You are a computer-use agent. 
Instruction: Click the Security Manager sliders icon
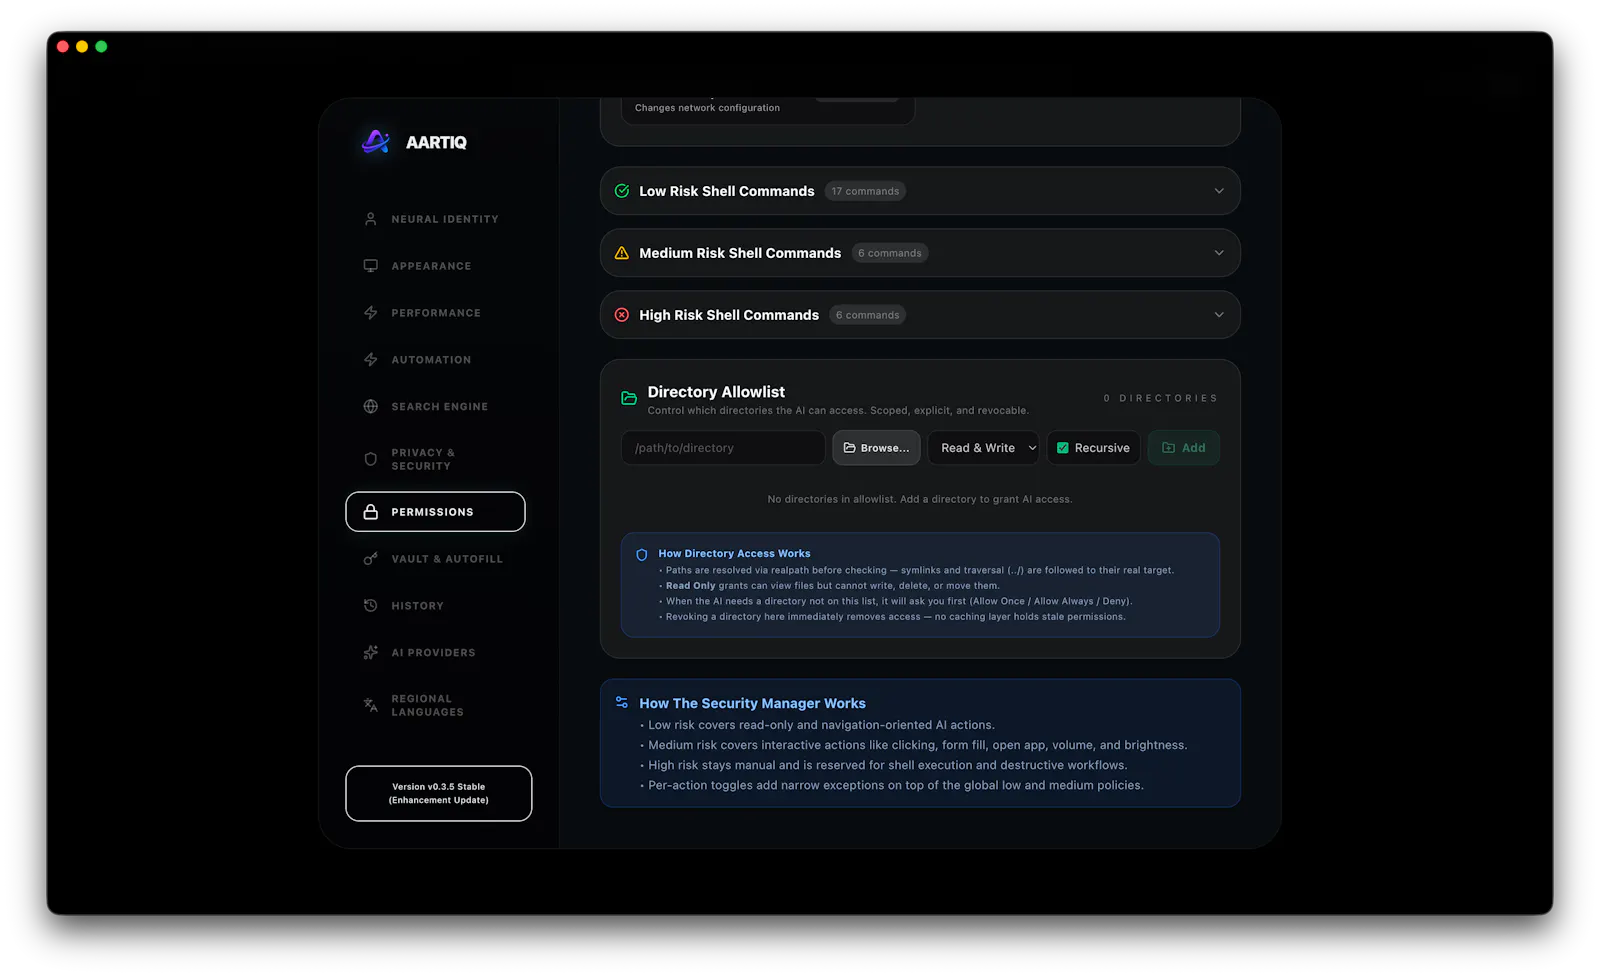click(622, 703)
